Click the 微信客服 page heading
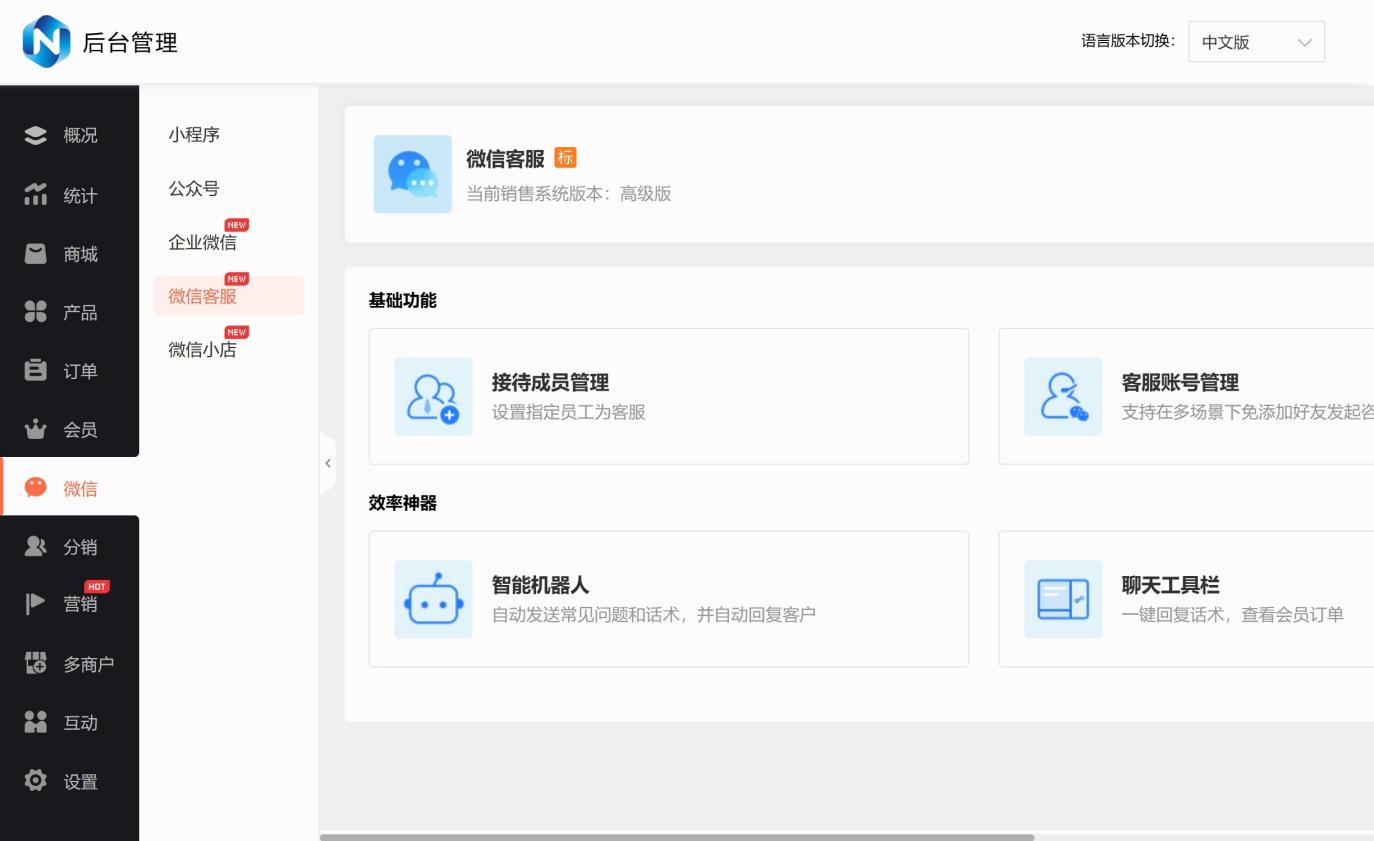Image resolution: width=1374 pixels, height=841 pixels. 505,159
